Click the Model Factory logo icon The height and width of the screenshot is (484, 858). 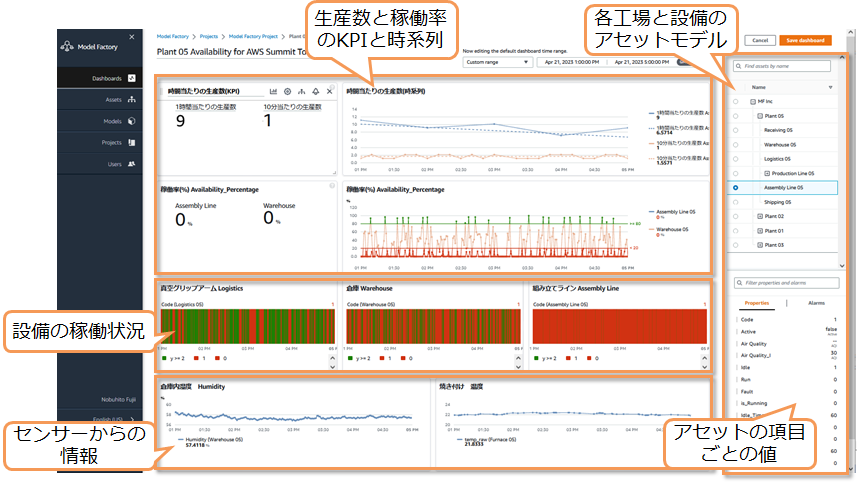67,46
